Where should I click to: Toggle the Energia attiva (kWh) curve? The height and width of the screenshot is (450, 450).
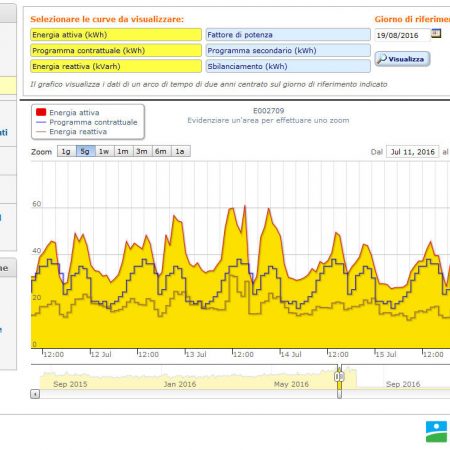[116, 35]
